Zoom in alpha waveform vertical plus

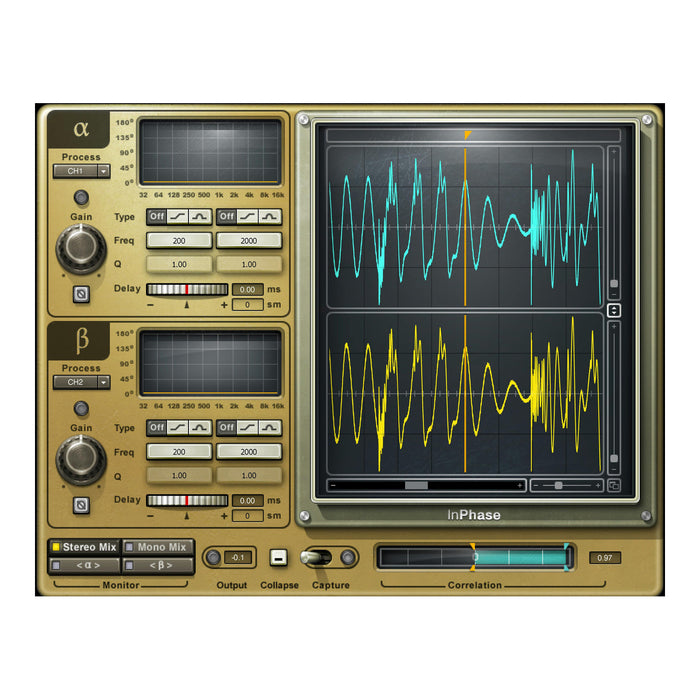tap(614, 152)
